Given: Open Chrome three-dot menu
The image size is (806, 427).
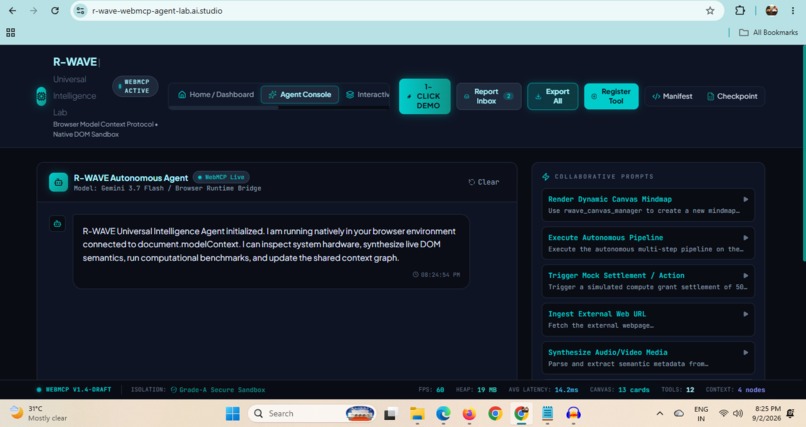Looking at the screenshot, I should [x=793, y=10].
